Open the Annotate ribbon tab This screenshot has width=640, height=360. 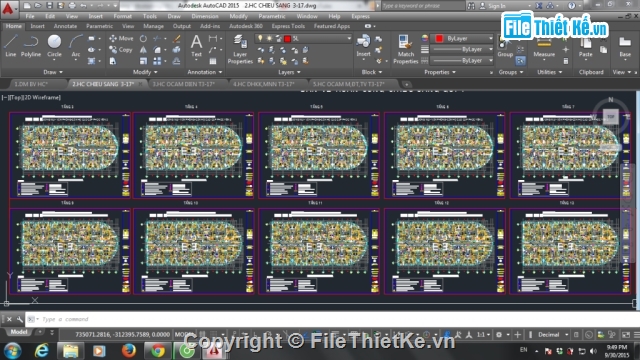click(x=65, y=26)
